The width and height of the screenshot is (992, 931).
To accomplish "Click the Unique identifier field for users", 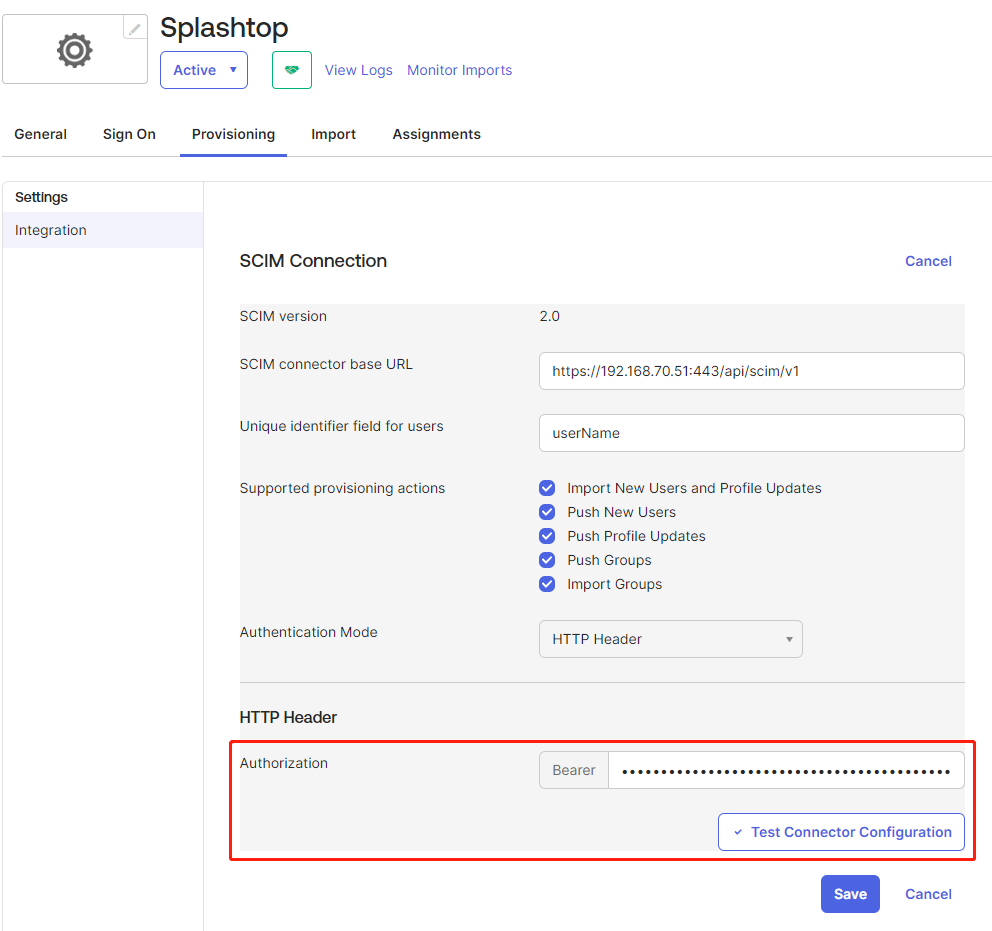I will [x=752, y=433].
